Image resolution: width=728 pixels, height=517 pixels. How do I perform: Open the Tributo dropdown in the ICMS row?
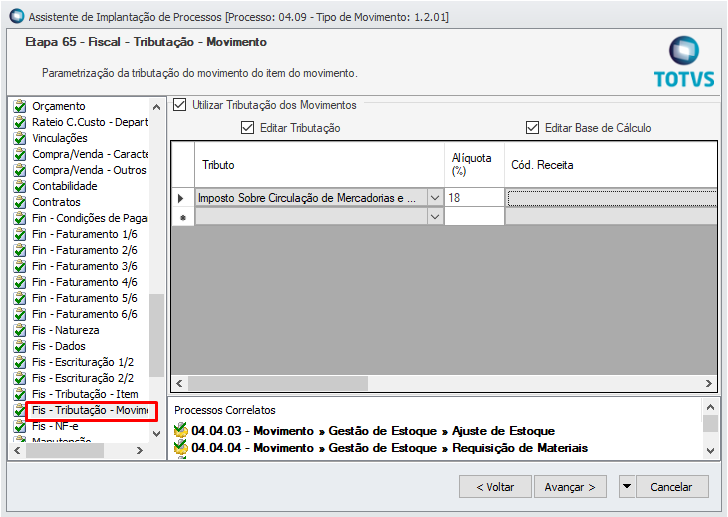coord(435,198)
